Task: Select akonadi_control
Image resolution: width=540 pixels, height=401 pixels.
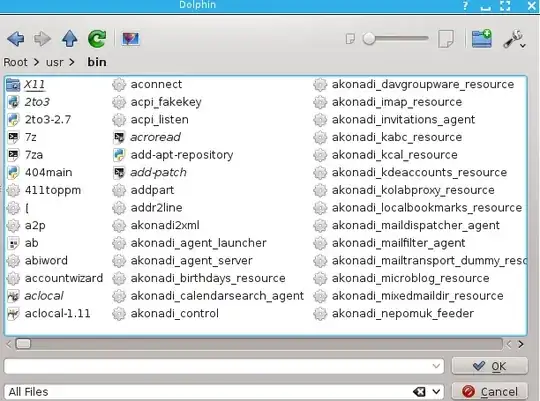Action: 166,313
